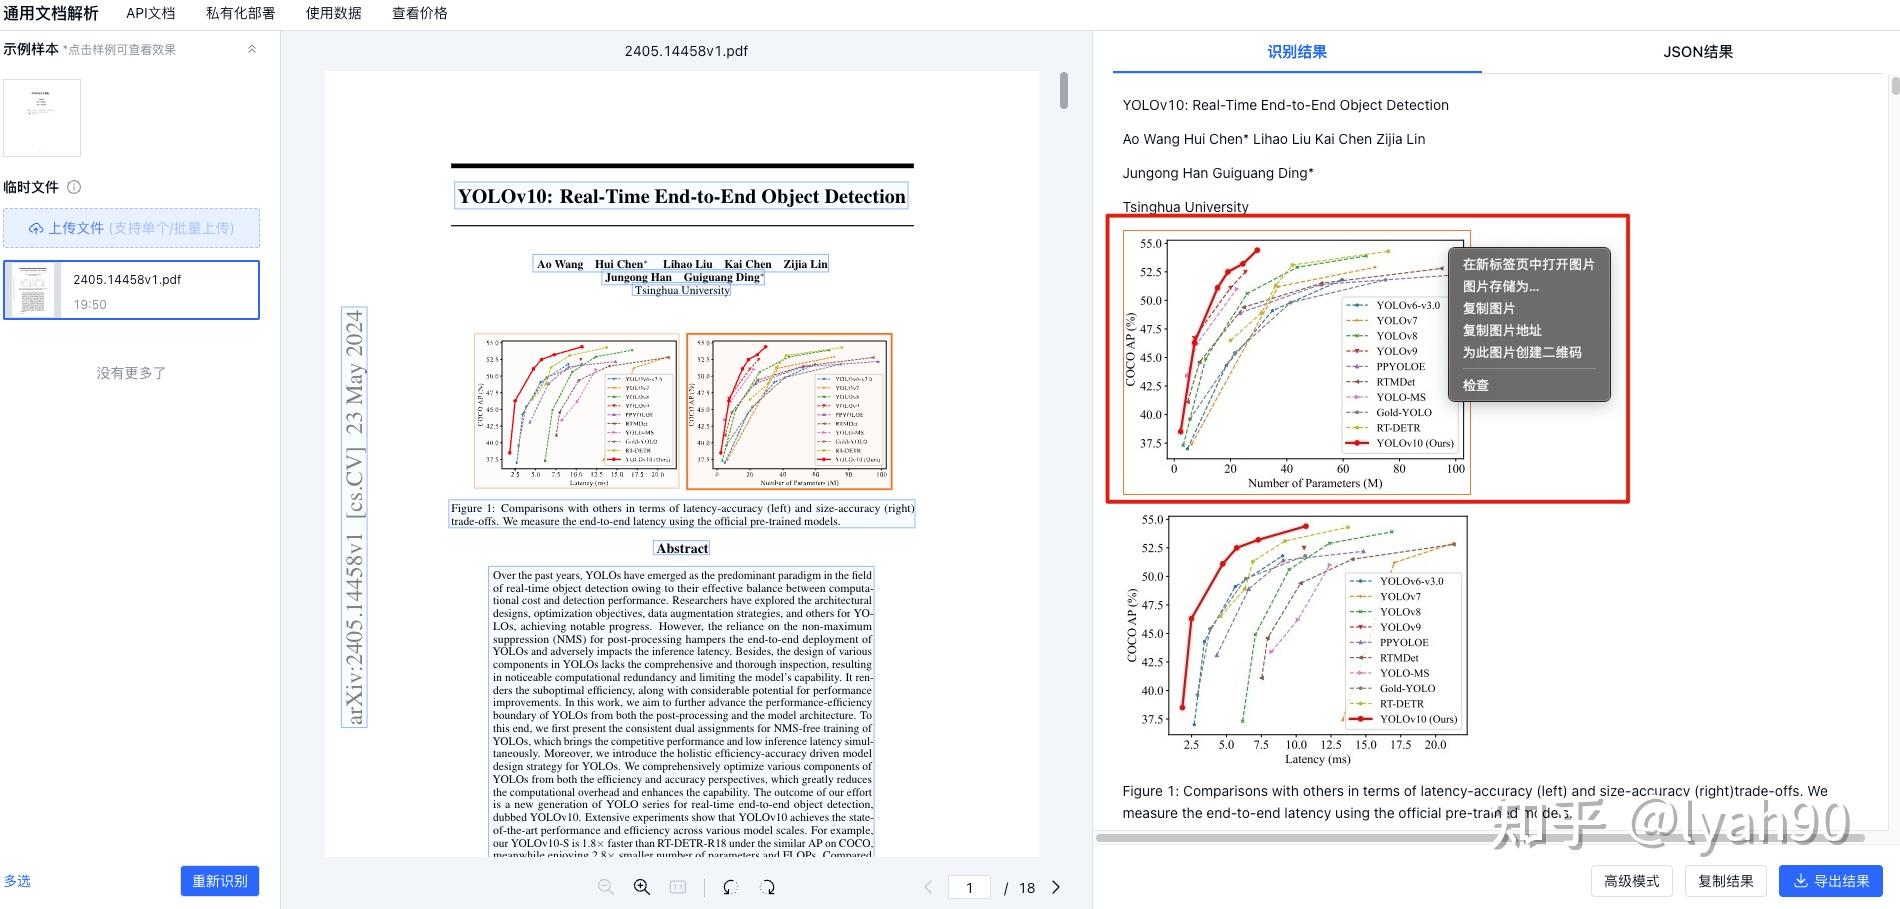Rotate the page counterclockwise

(x=730, y=887)
